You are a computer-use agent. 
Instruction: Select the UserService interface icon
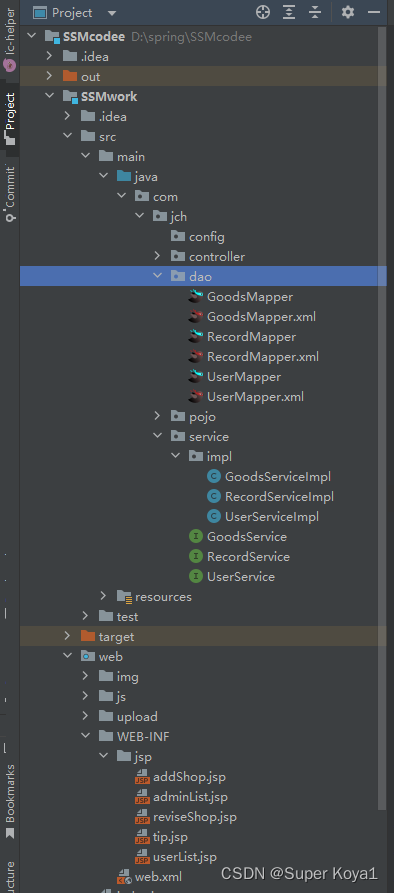(196, 576)
